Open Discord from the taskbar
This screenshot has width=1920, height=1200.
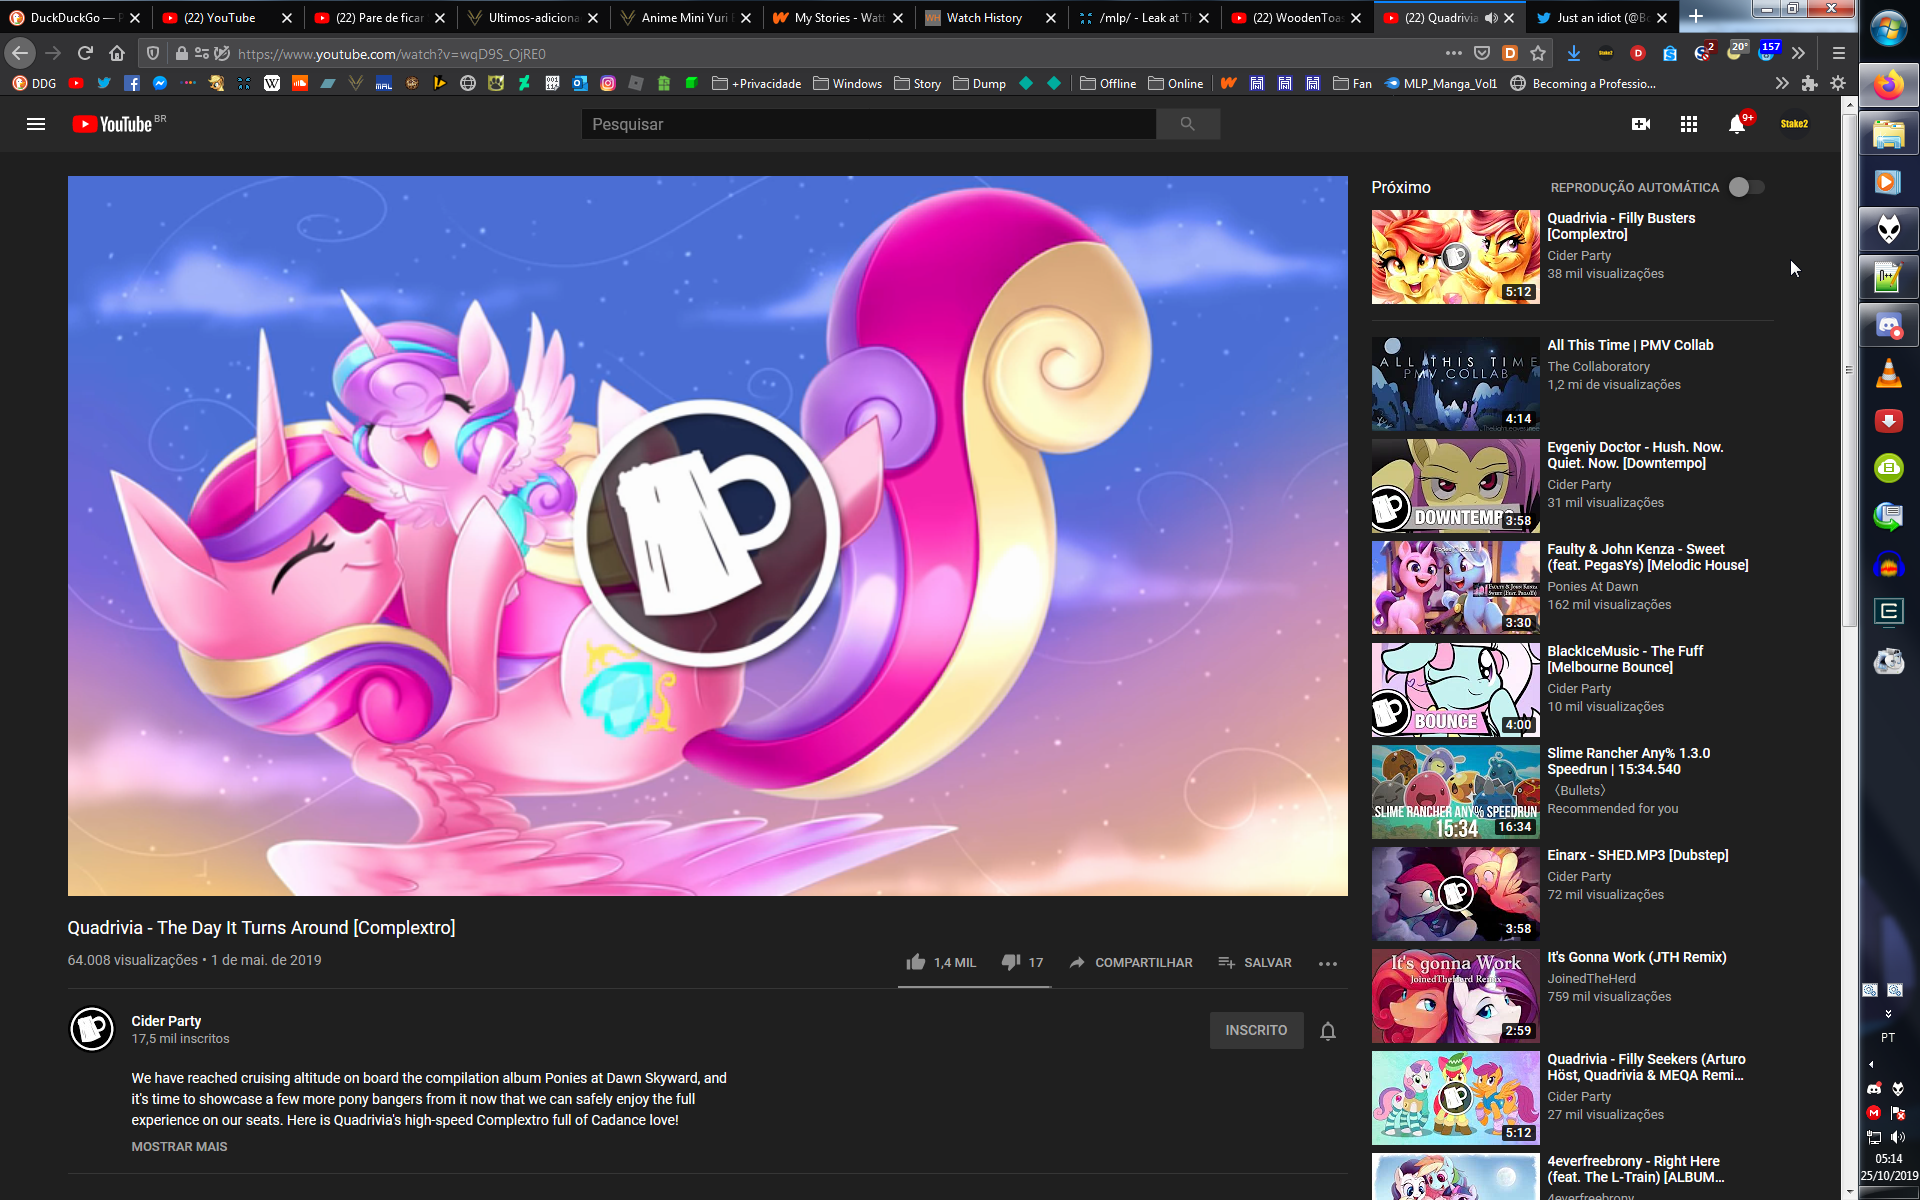[x=1888, y=326]
